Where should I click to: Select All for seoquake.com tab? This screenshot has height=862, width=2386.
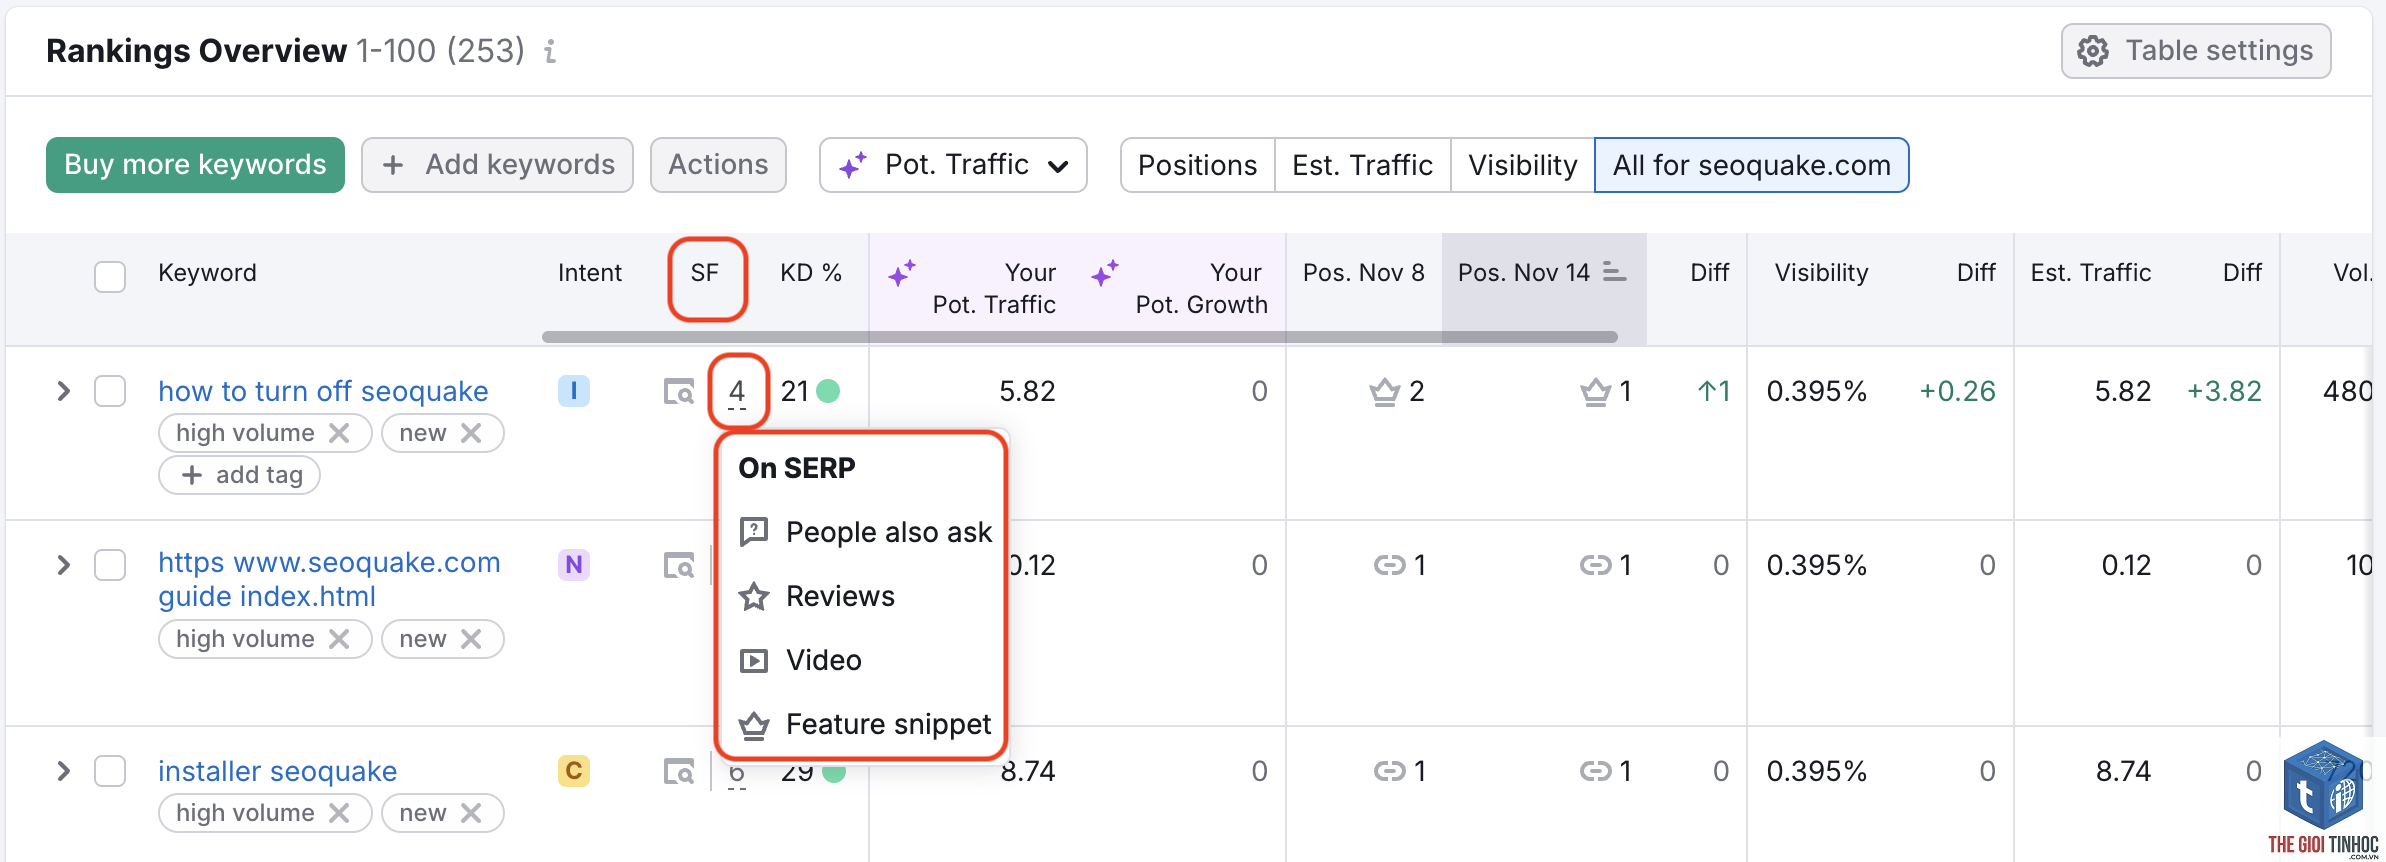(1751, 165)
